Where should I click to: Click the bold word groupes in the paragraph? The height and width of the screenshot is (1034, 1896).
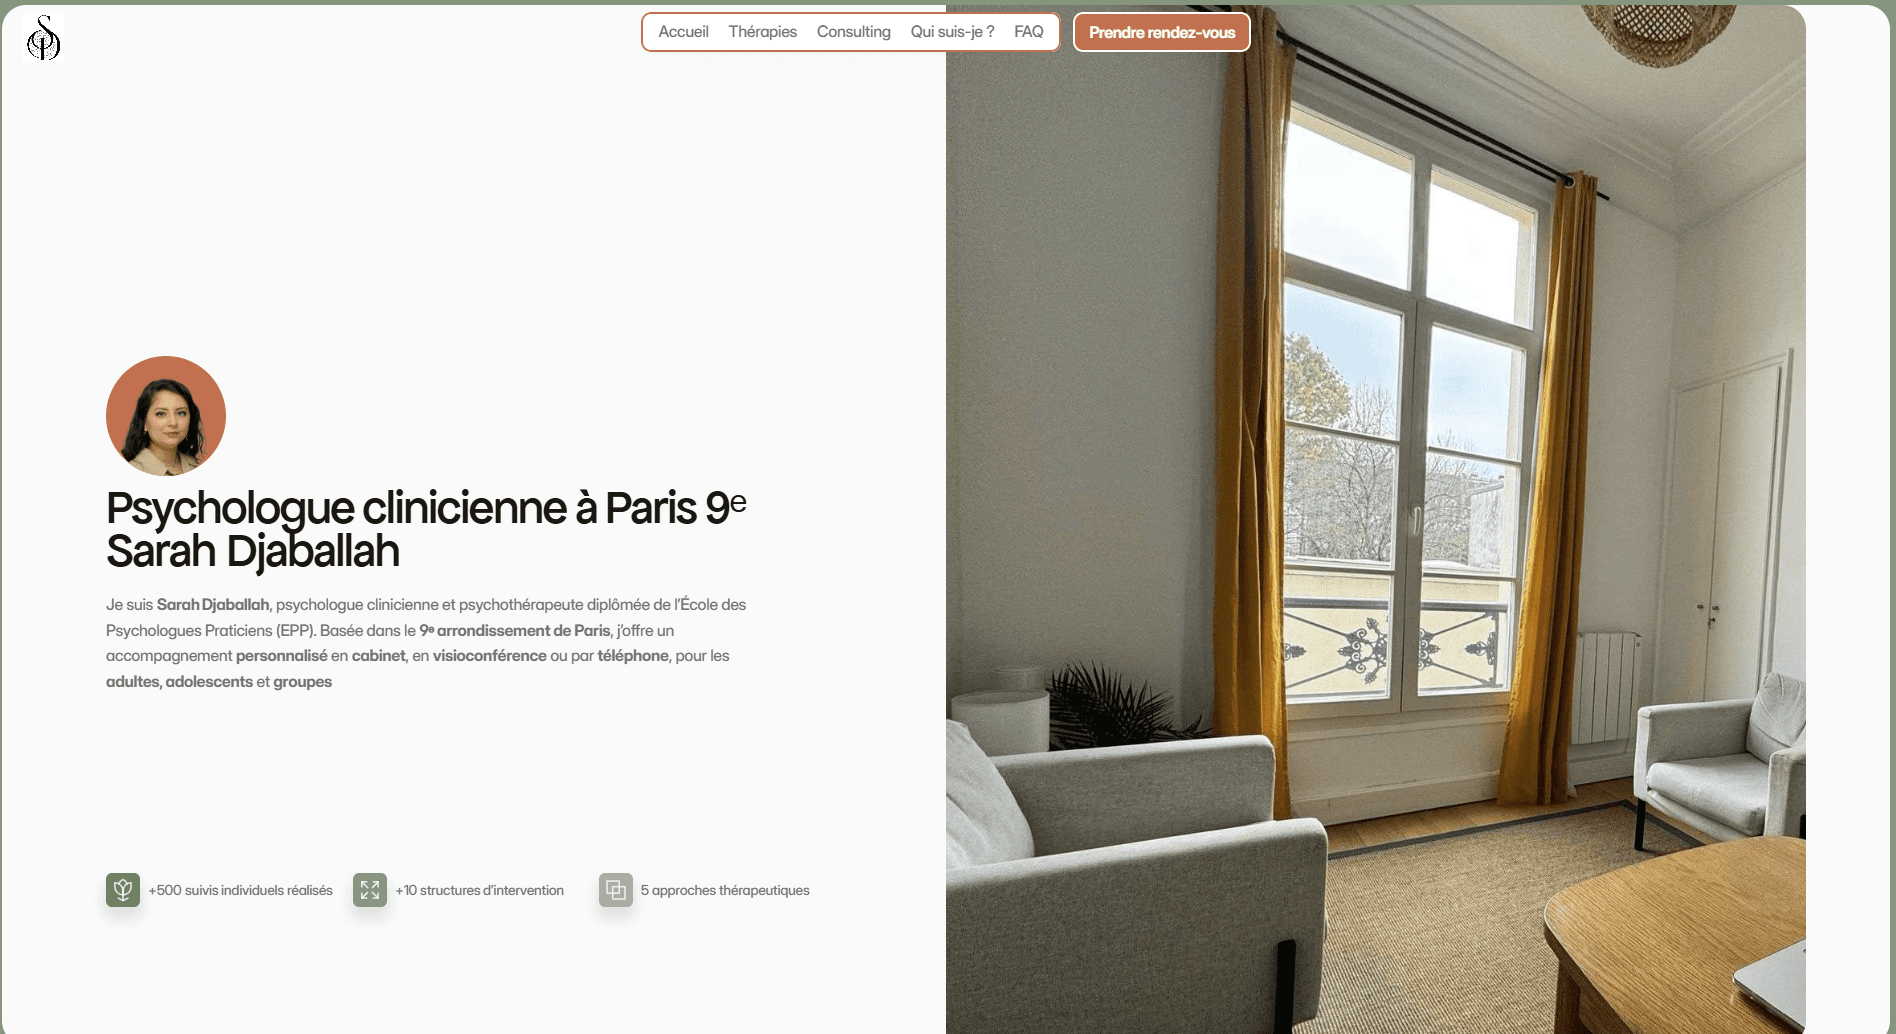tap(303, 682)
